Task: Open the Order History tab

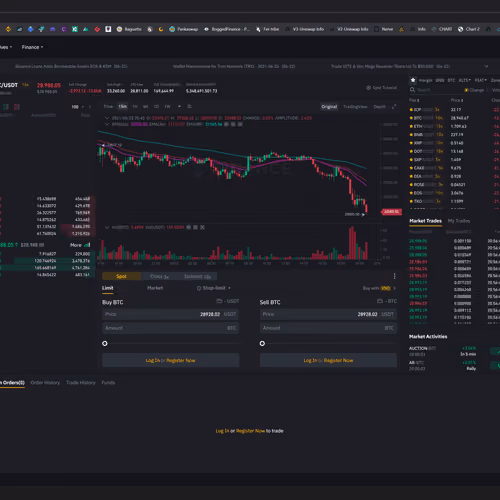Action: (45, 383)
